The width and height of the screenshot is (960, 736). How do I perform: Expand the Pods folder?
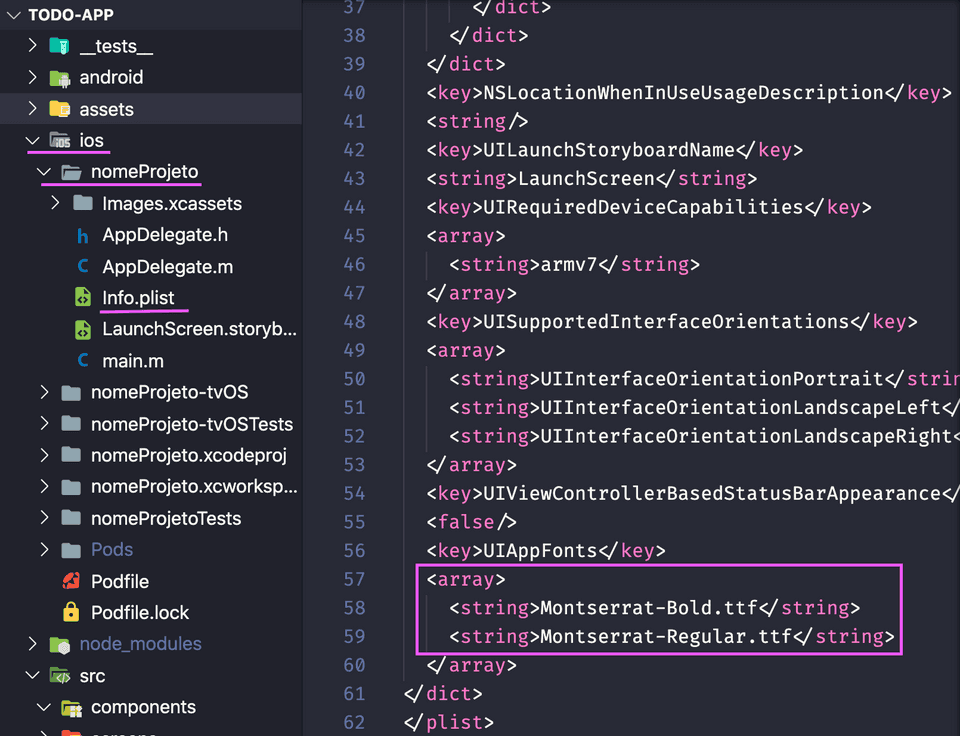[45, 549]
